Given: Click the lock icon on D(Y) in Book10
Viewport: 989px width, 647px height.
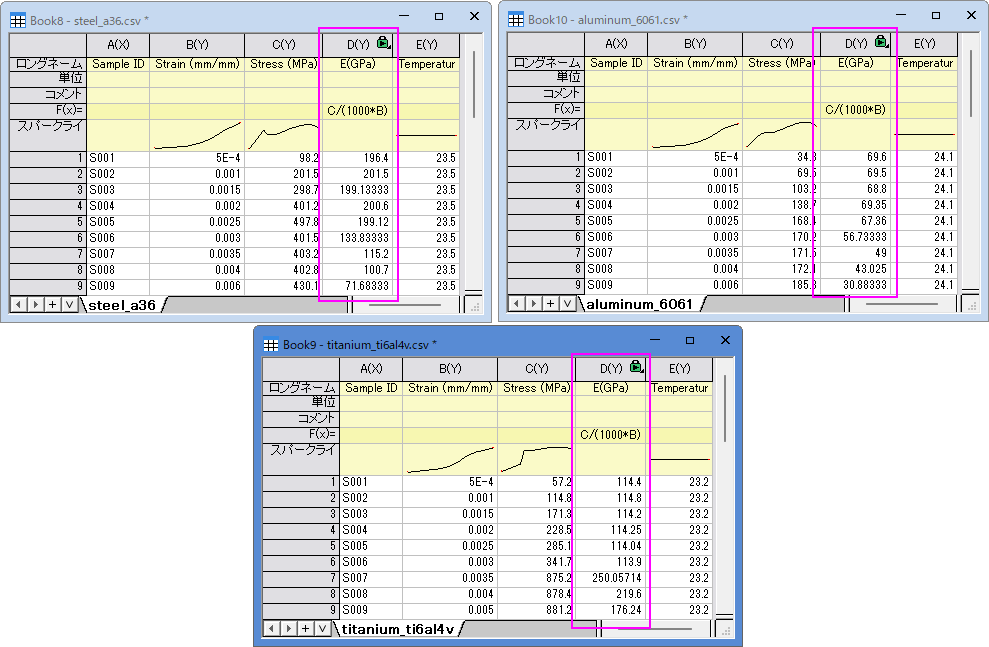Looking at the screenshot, I should pyautogui.click(x=882, y=42).
